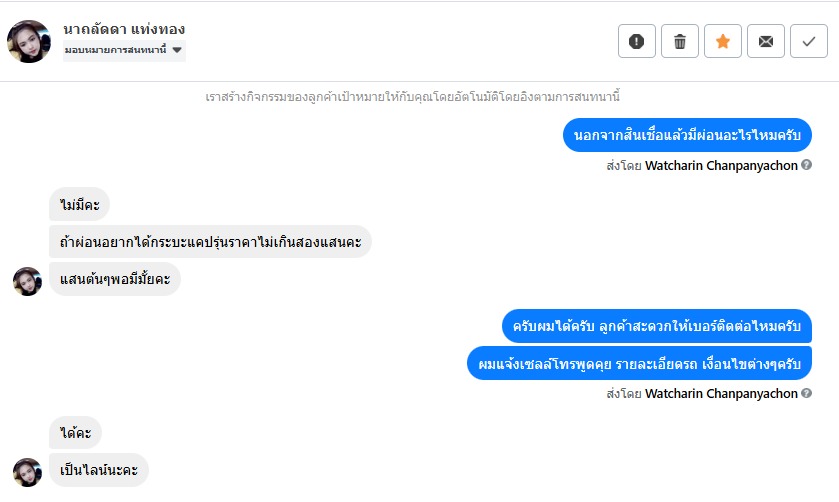Mark conversation done with checkmark icon
This screenshot has width=839, height=502.
point(808,41)
